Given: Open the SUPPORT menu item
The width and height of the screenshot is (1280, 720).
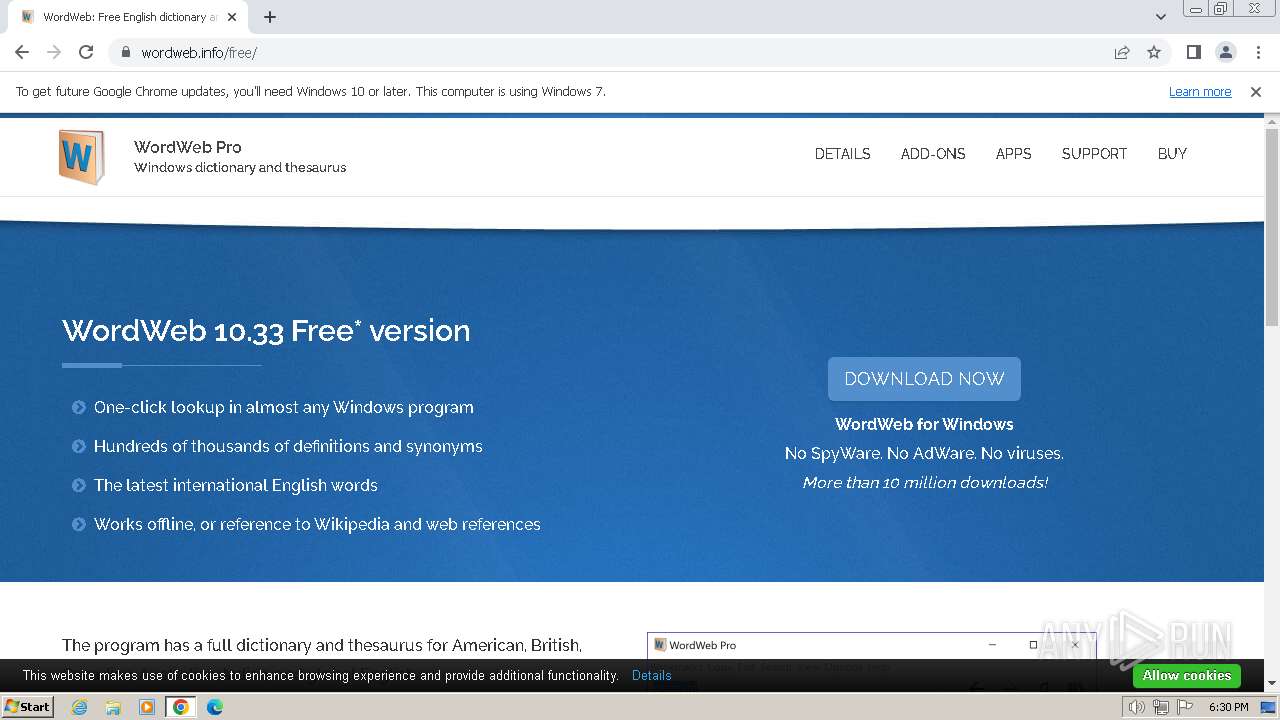Looking at the screenshot, I should coord(1094,154).
